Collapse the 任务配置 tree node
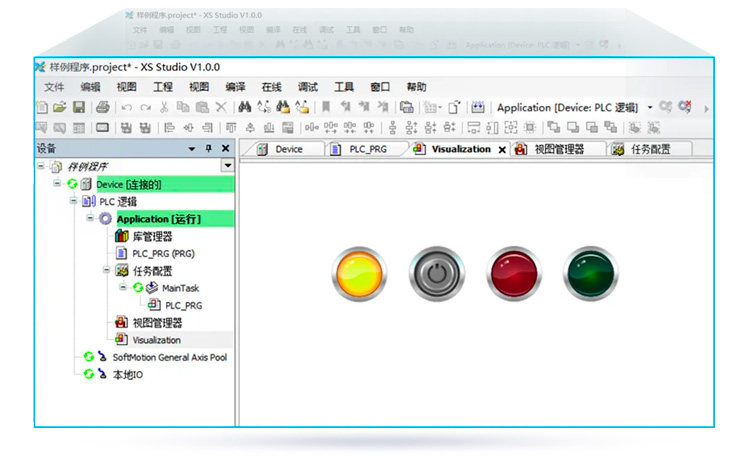The width and height of the screenshot is (750, 456). [107, 270]
